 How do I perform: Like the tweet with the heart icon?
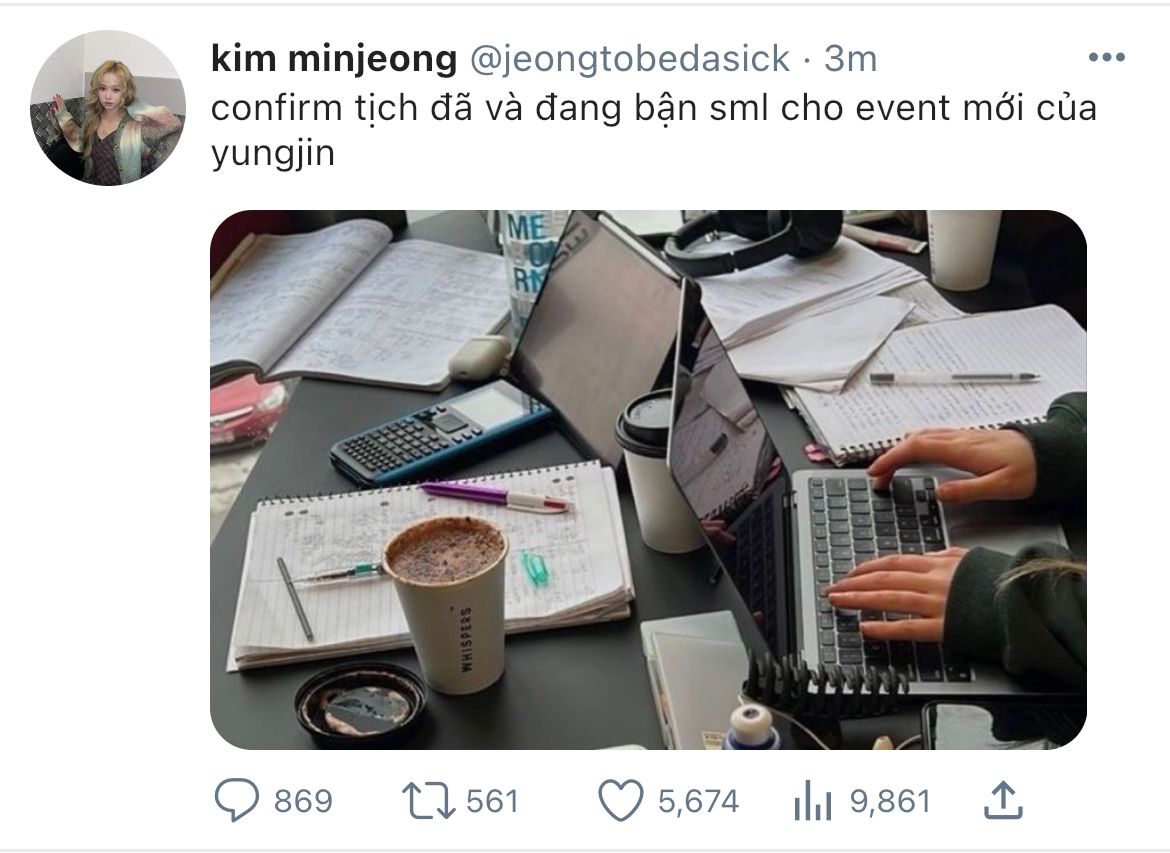coord(621,800)
